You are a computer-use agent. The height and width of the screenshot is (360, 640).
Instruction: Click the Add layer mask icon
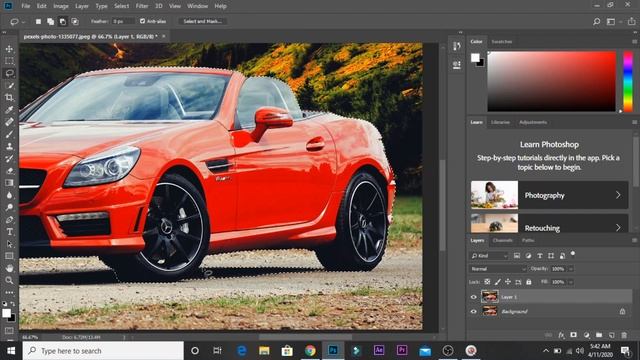(573, 335)
